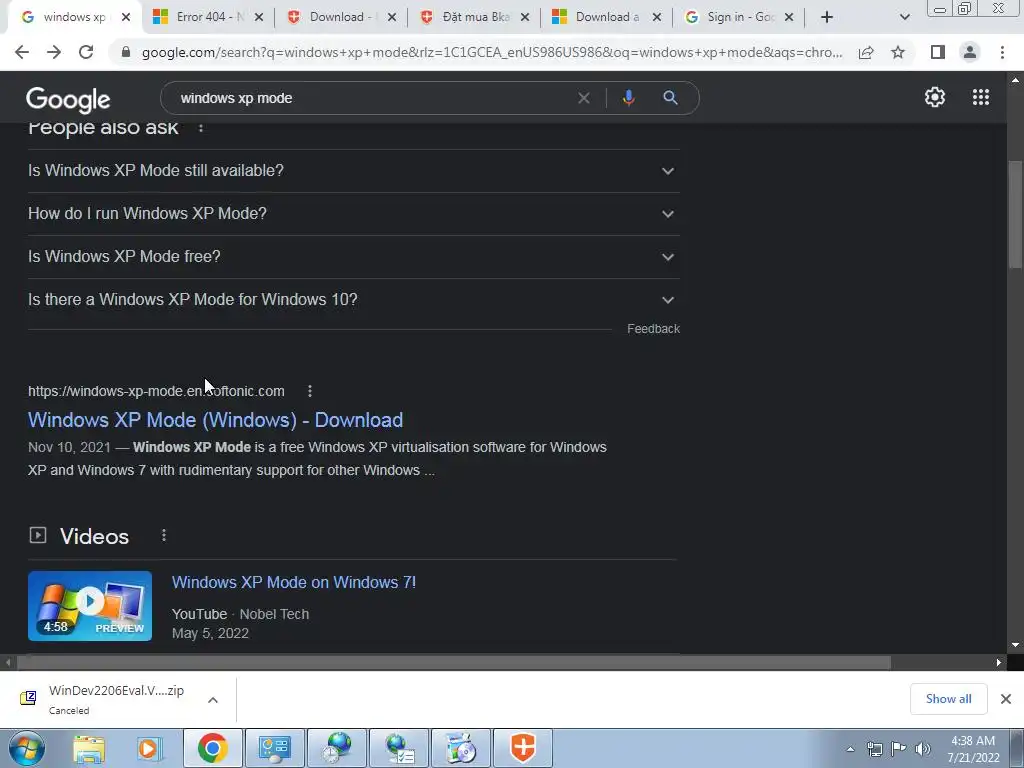1024x768 pixels.
Task: Submit search with magnifier icon
Action: pos(670,98)
